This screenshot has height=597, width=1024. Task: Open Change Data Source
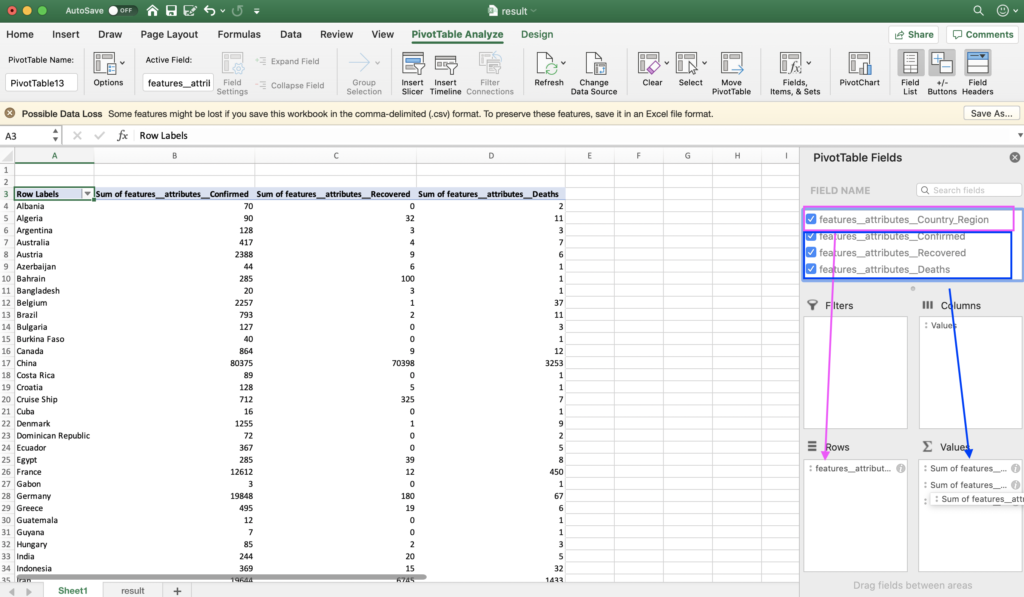pyautogui.click(x=594, y=74)
